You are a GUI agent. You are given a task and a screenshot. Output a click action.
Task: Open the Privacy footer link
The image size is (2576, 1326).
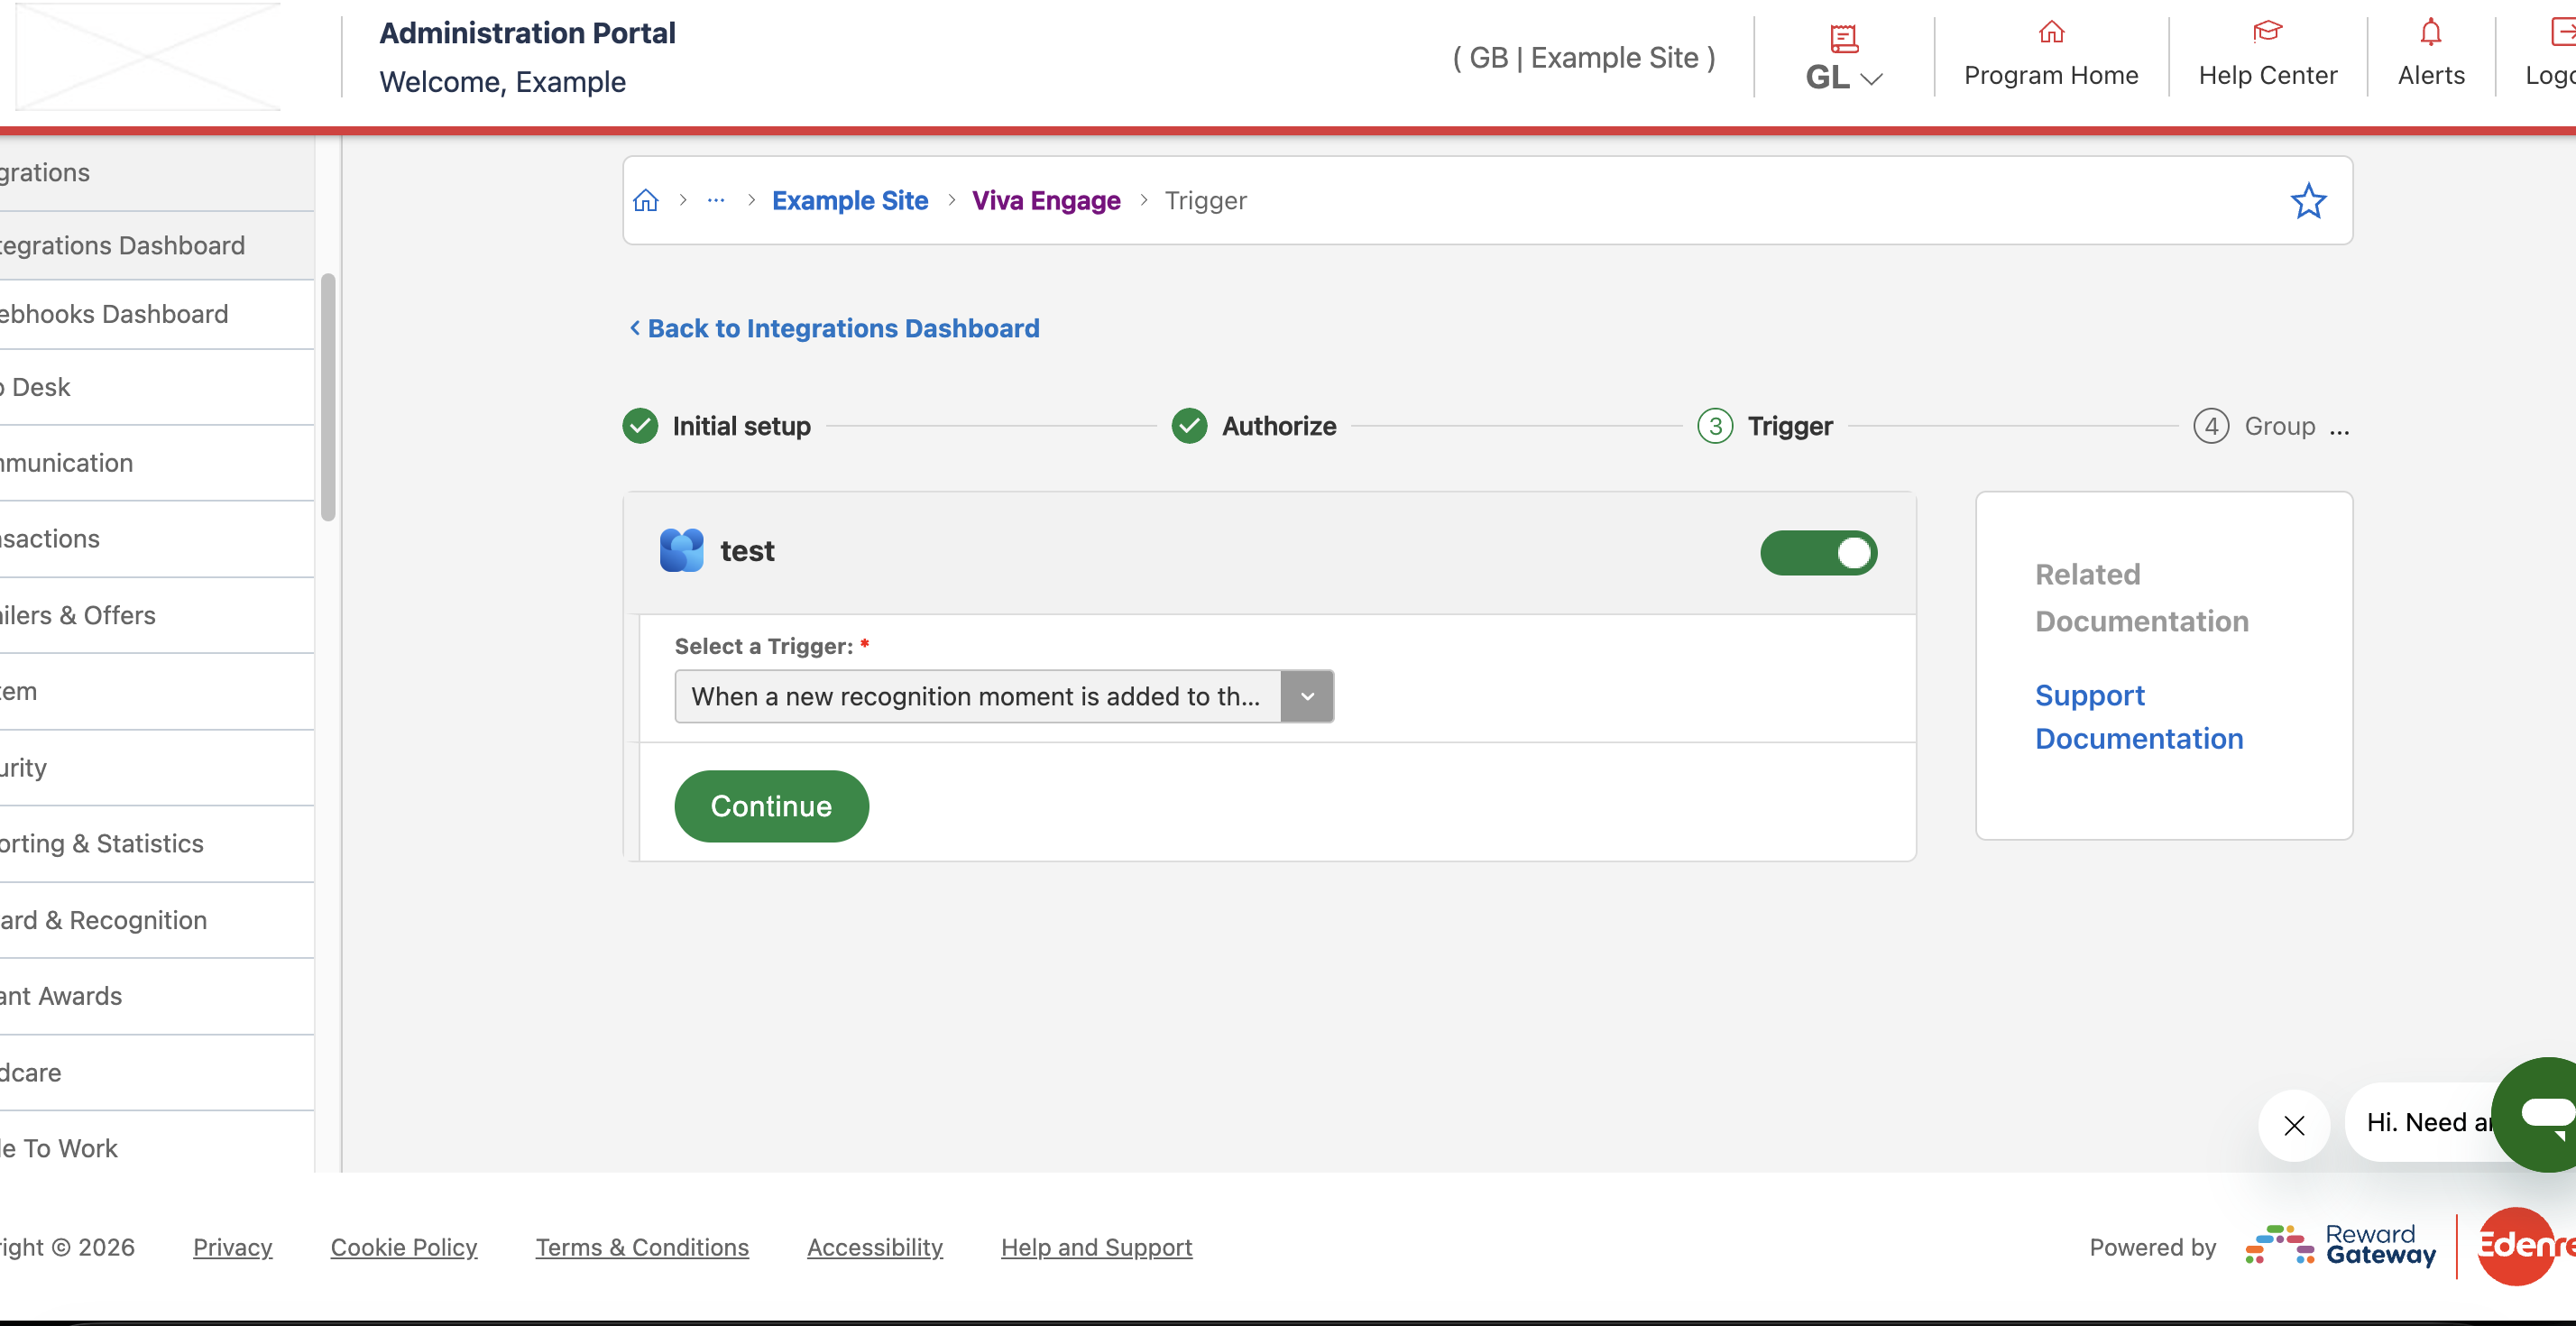[232, 1247]
